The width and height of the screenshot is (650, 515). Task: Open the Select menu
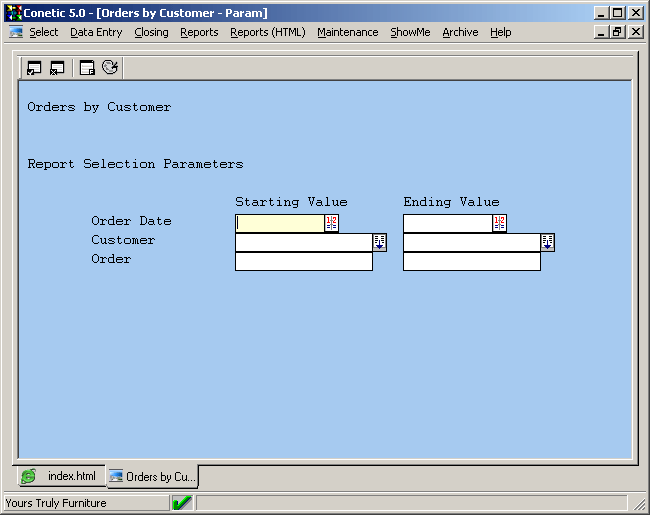click(43, 32)
